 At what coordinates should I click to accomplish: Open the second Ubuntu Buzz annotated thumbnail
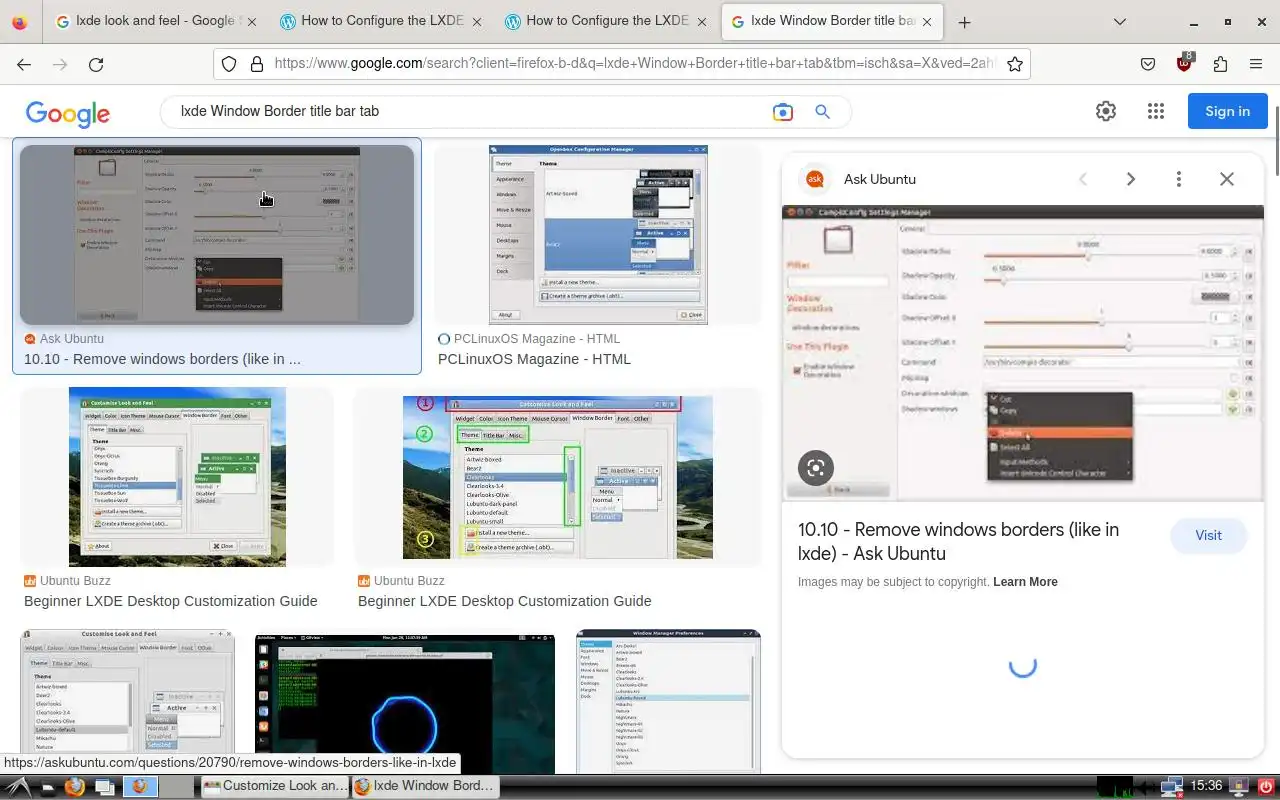tap(558, 477)
